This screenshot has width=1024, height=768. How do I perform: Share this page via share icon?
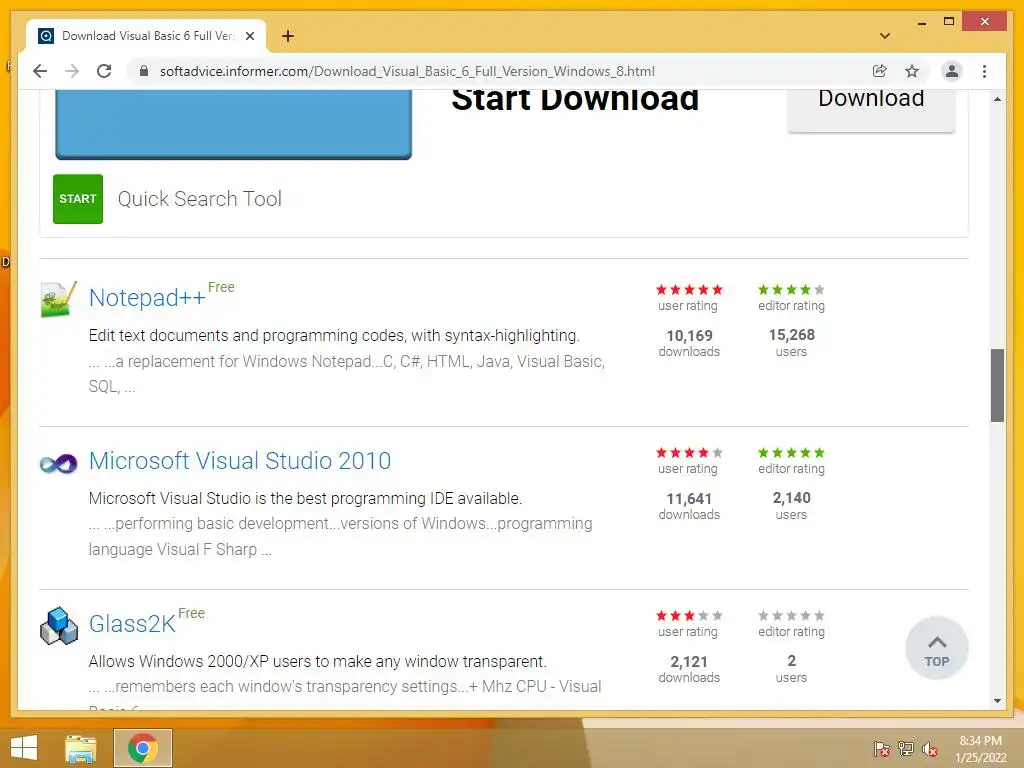tap(880, 71)
